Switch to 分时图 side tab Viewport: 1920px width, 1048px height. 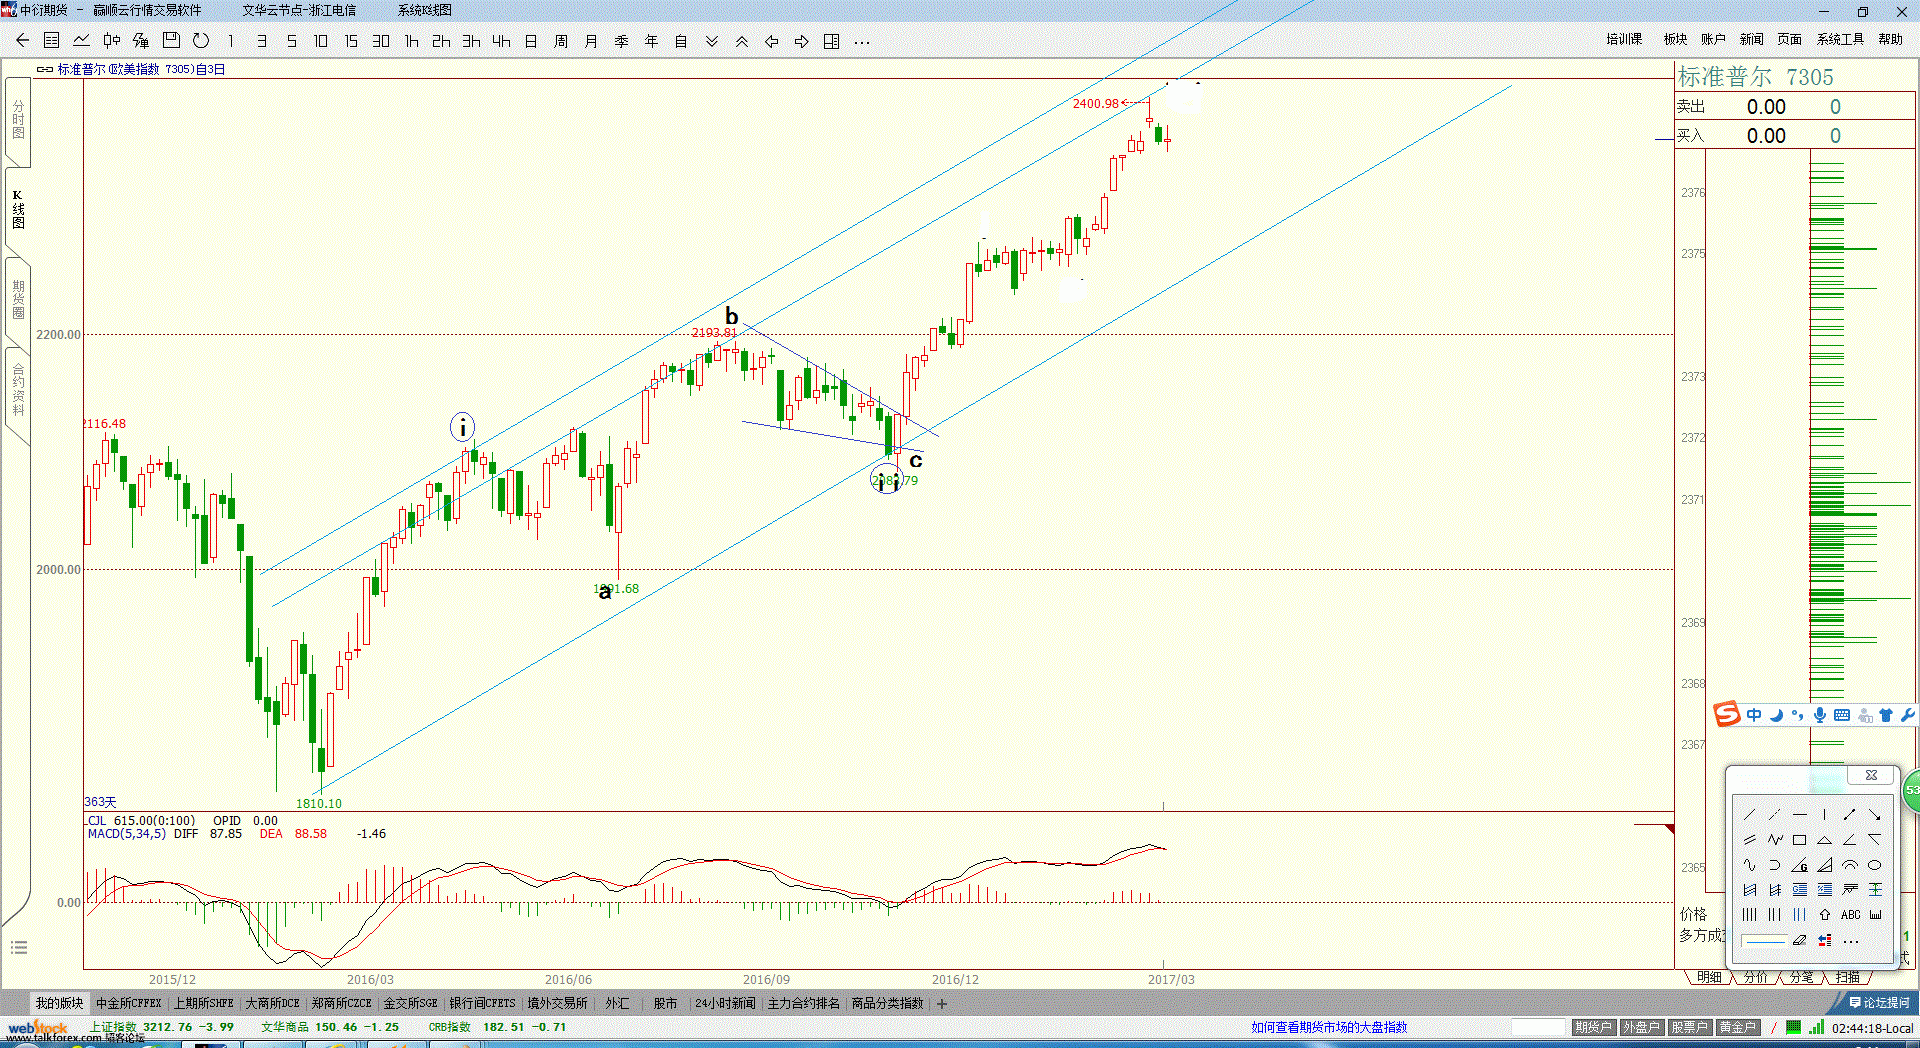[x=18, y=119]
